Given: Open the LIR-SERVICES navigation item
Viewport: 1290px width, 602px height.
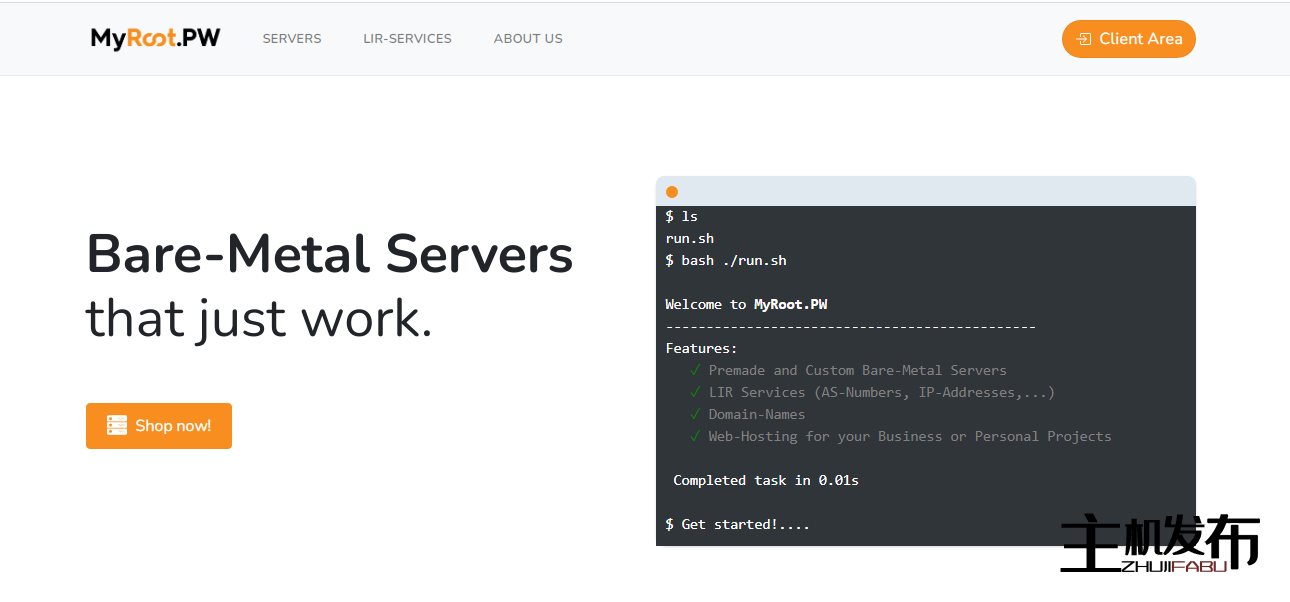Looking at the screenshot, I should pyautogui.click(x=407, y=39).
